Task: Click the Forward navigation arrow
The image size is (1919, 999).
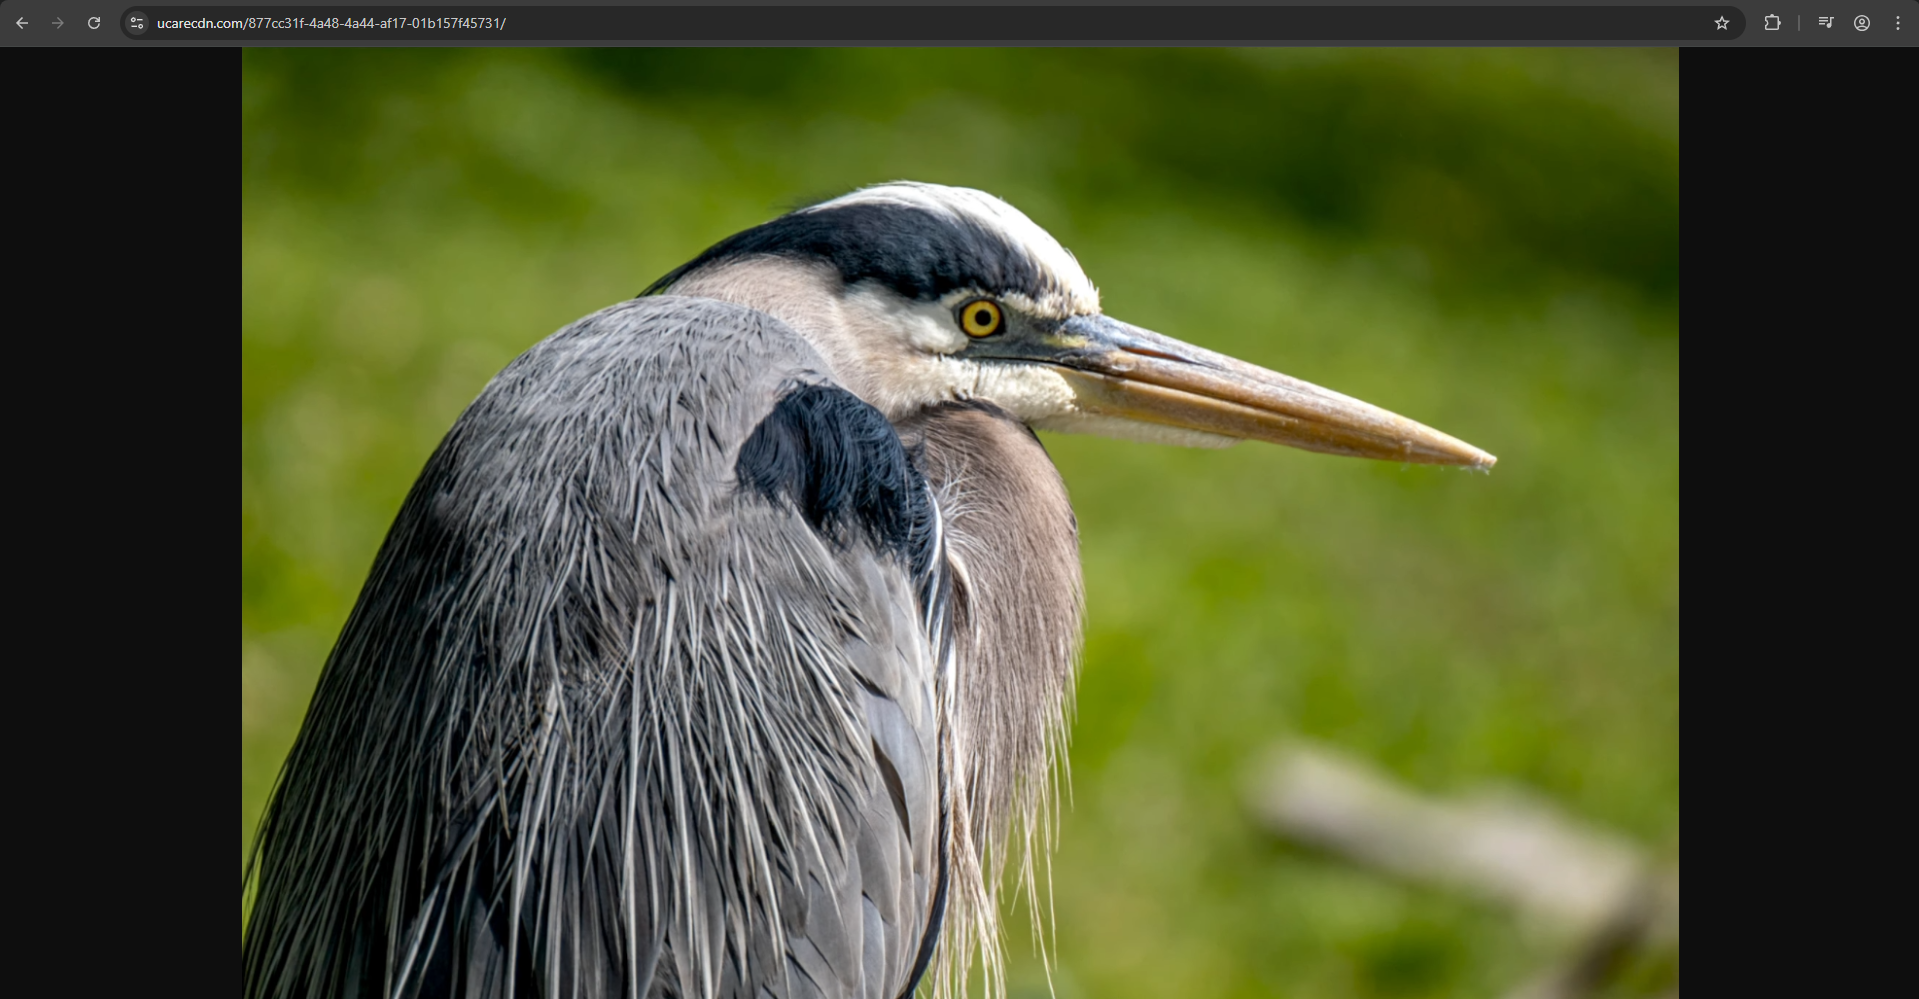Action: point(58,23)
